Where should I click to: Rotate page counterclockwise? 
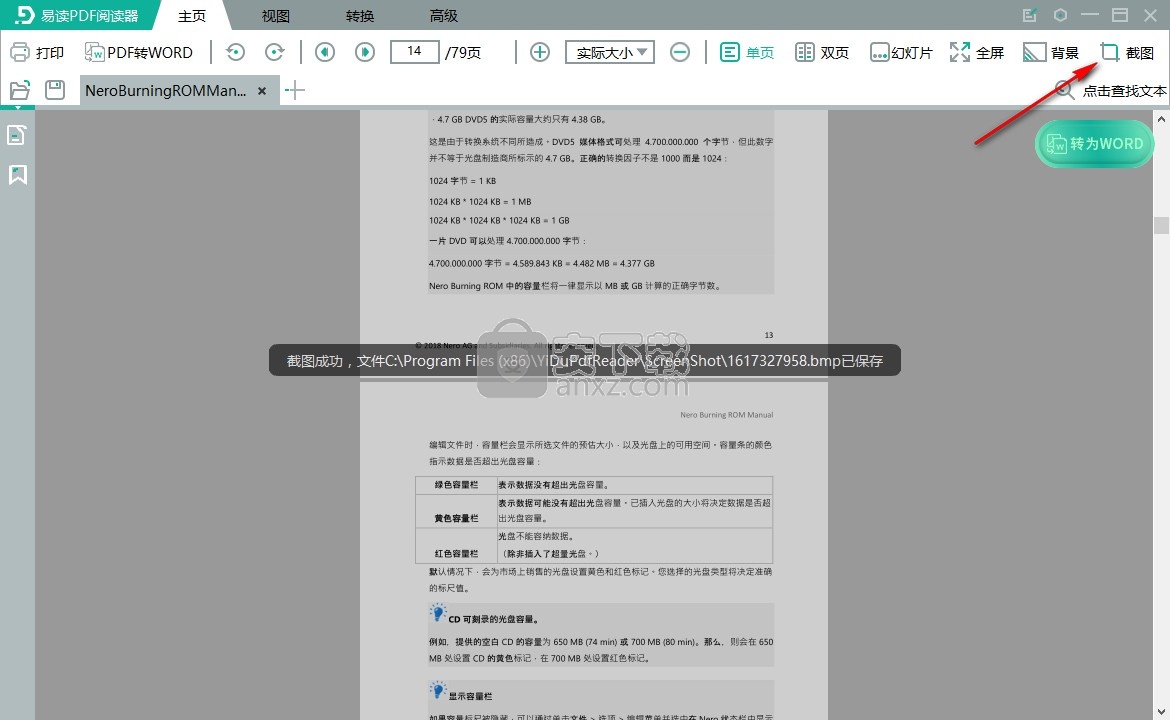point(235,52)
